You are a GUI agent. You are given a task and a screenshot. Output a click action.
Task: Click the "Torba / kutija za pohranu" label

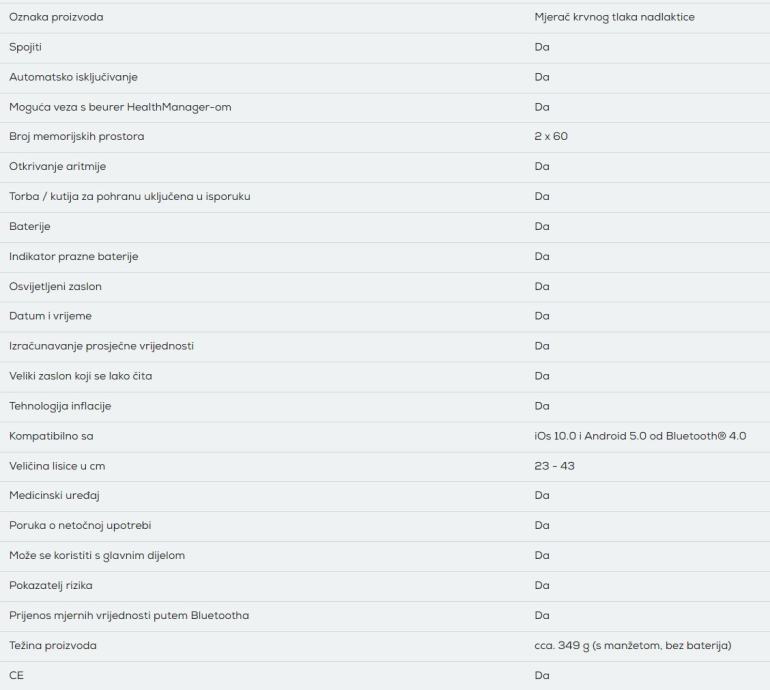click(130, 197)
